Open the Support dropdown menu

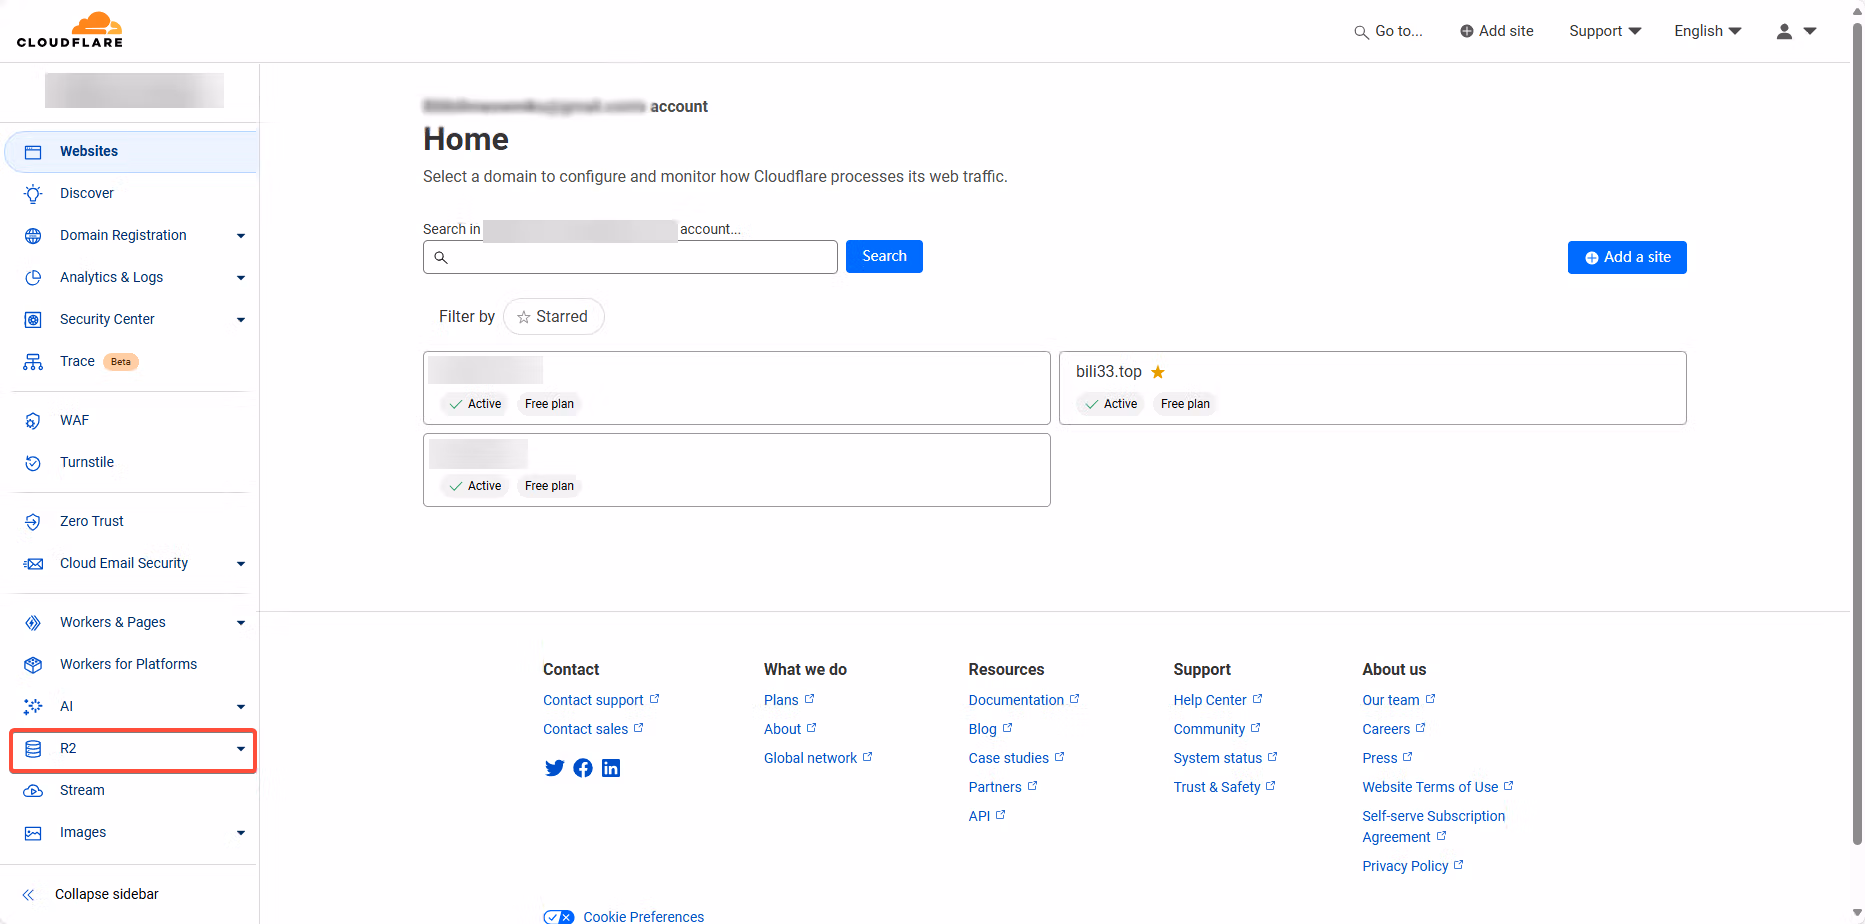coord(1605,31)
